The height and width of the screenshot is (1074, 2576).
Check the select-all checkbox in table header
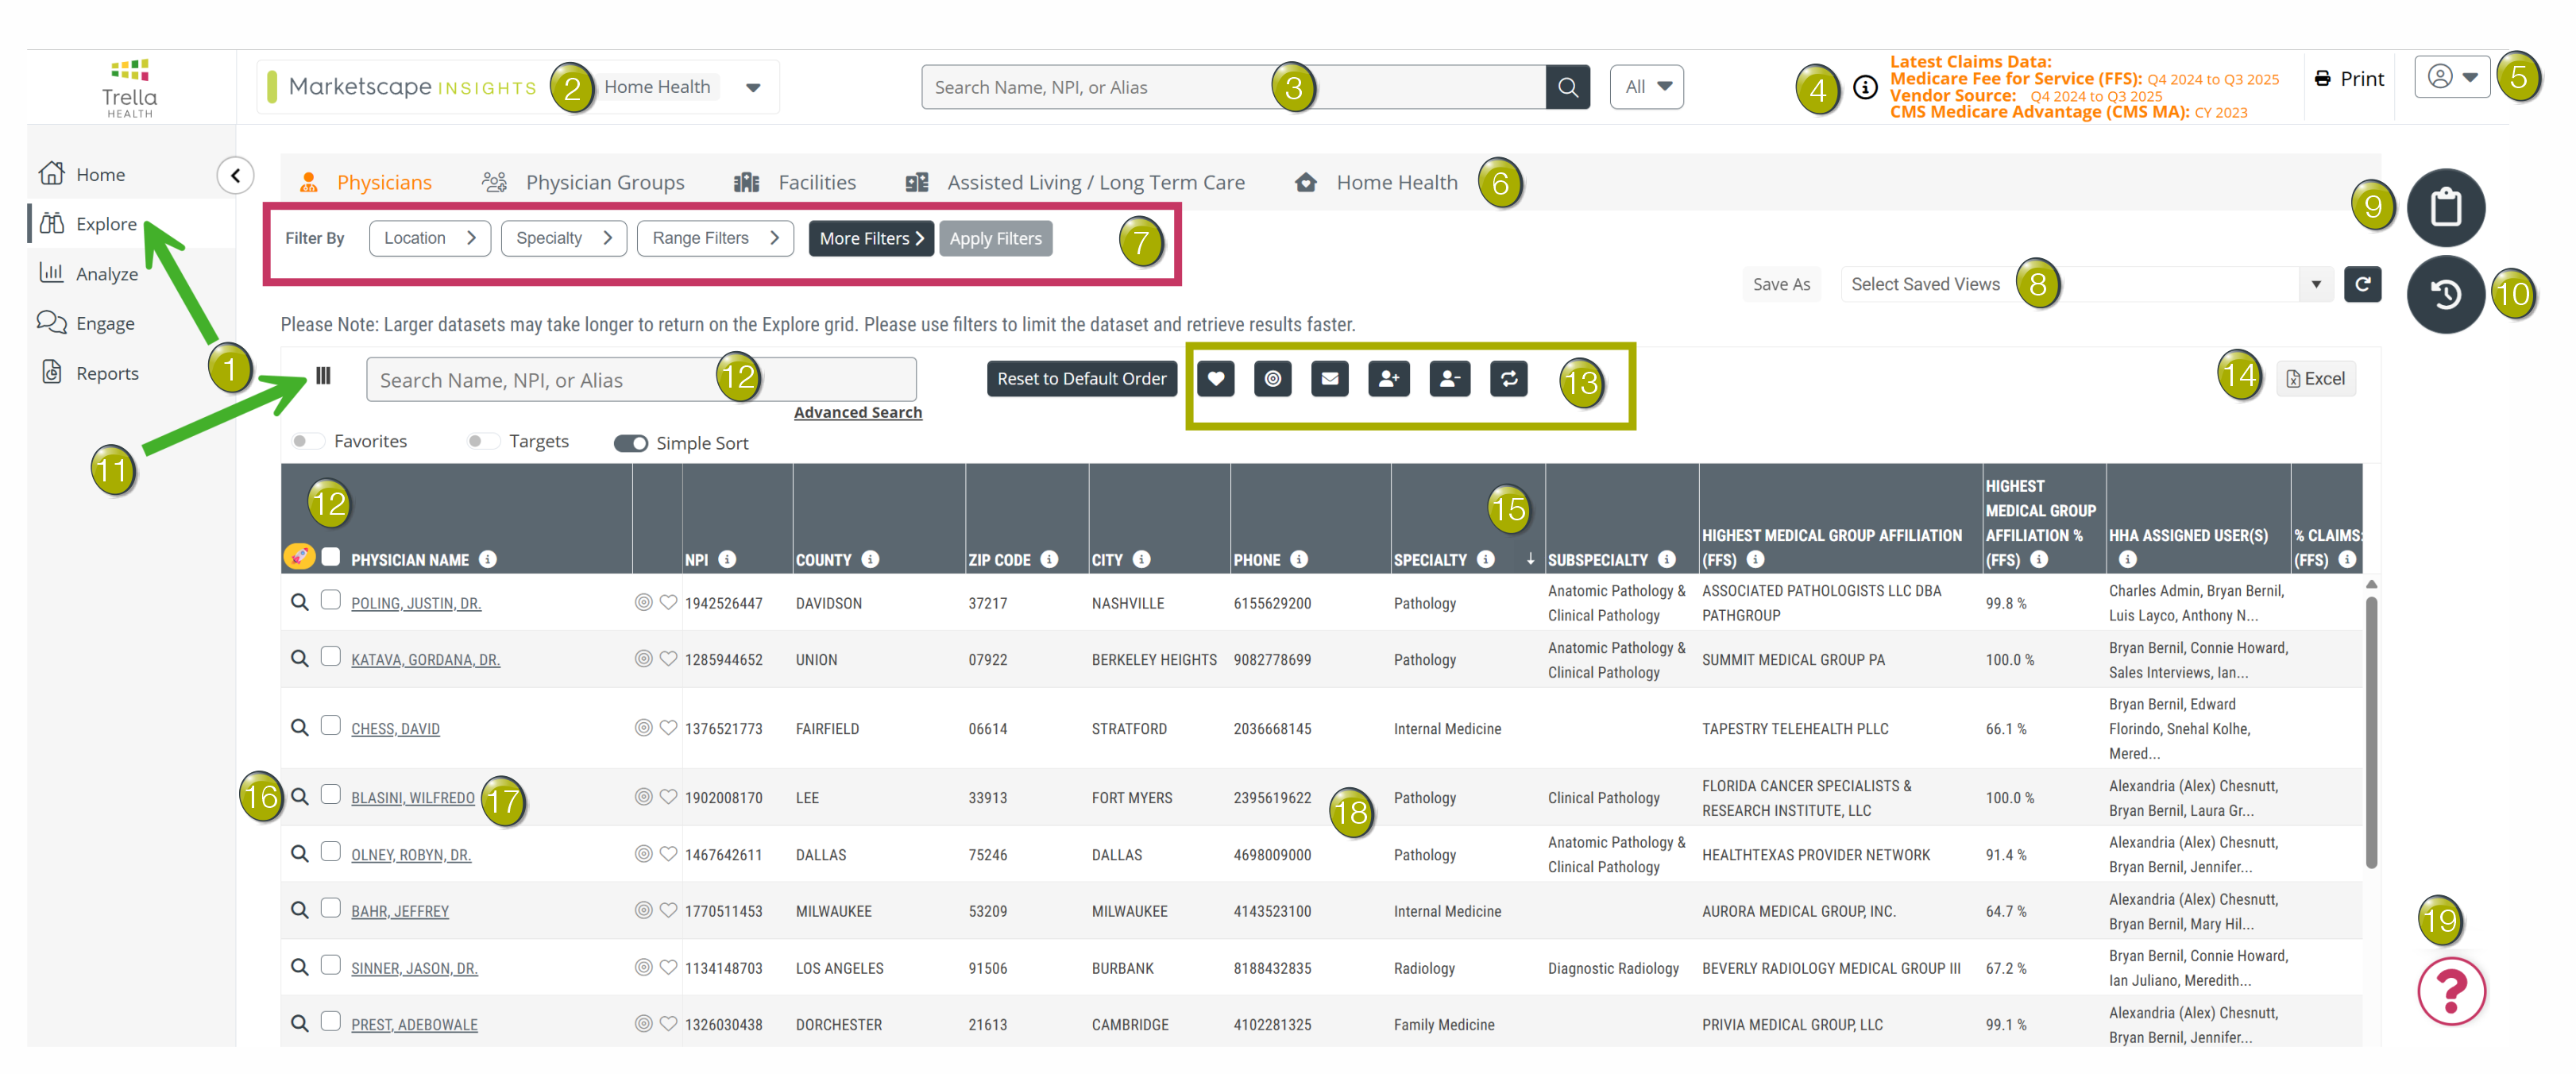[331, 556]
